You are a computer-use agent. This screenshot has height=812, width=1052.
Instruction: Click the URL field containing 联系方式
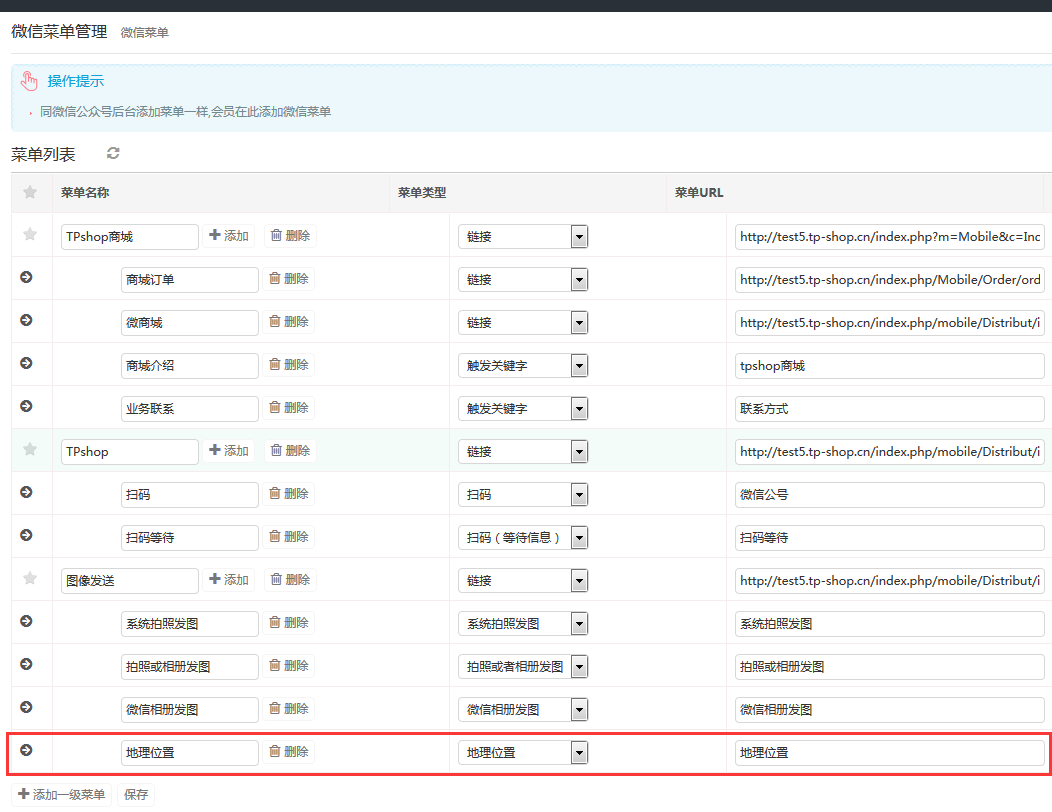coord(889,409)
